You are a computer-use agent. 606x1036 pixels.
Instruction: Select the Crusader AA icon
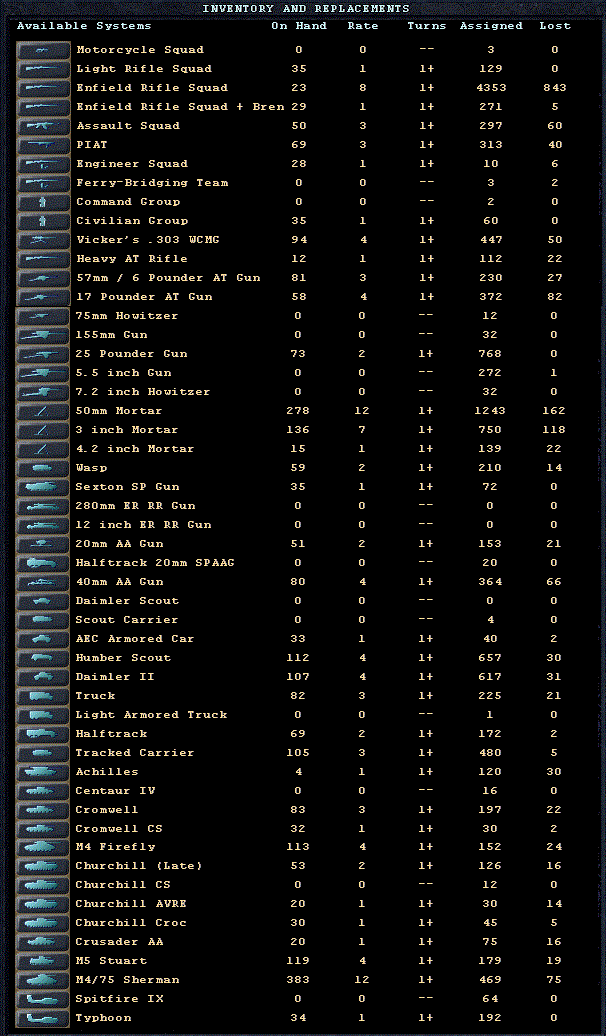(x=43, y=943)
